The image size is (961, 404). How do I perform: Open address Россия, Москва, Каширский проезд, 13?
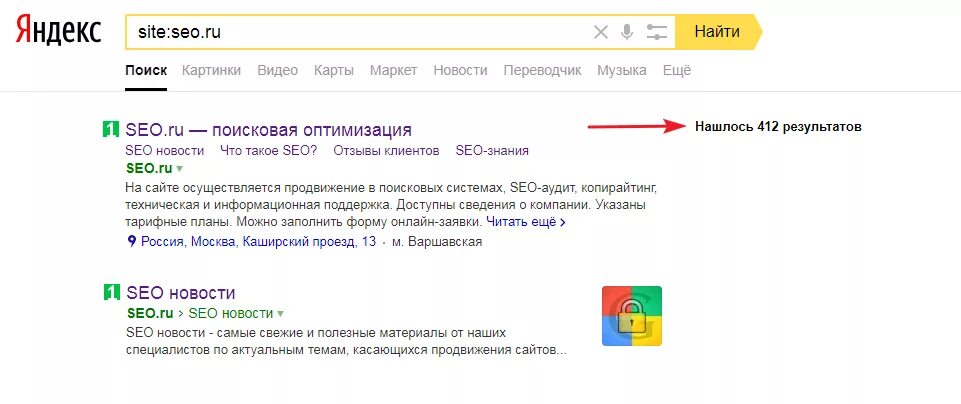(x=258, y=242)
